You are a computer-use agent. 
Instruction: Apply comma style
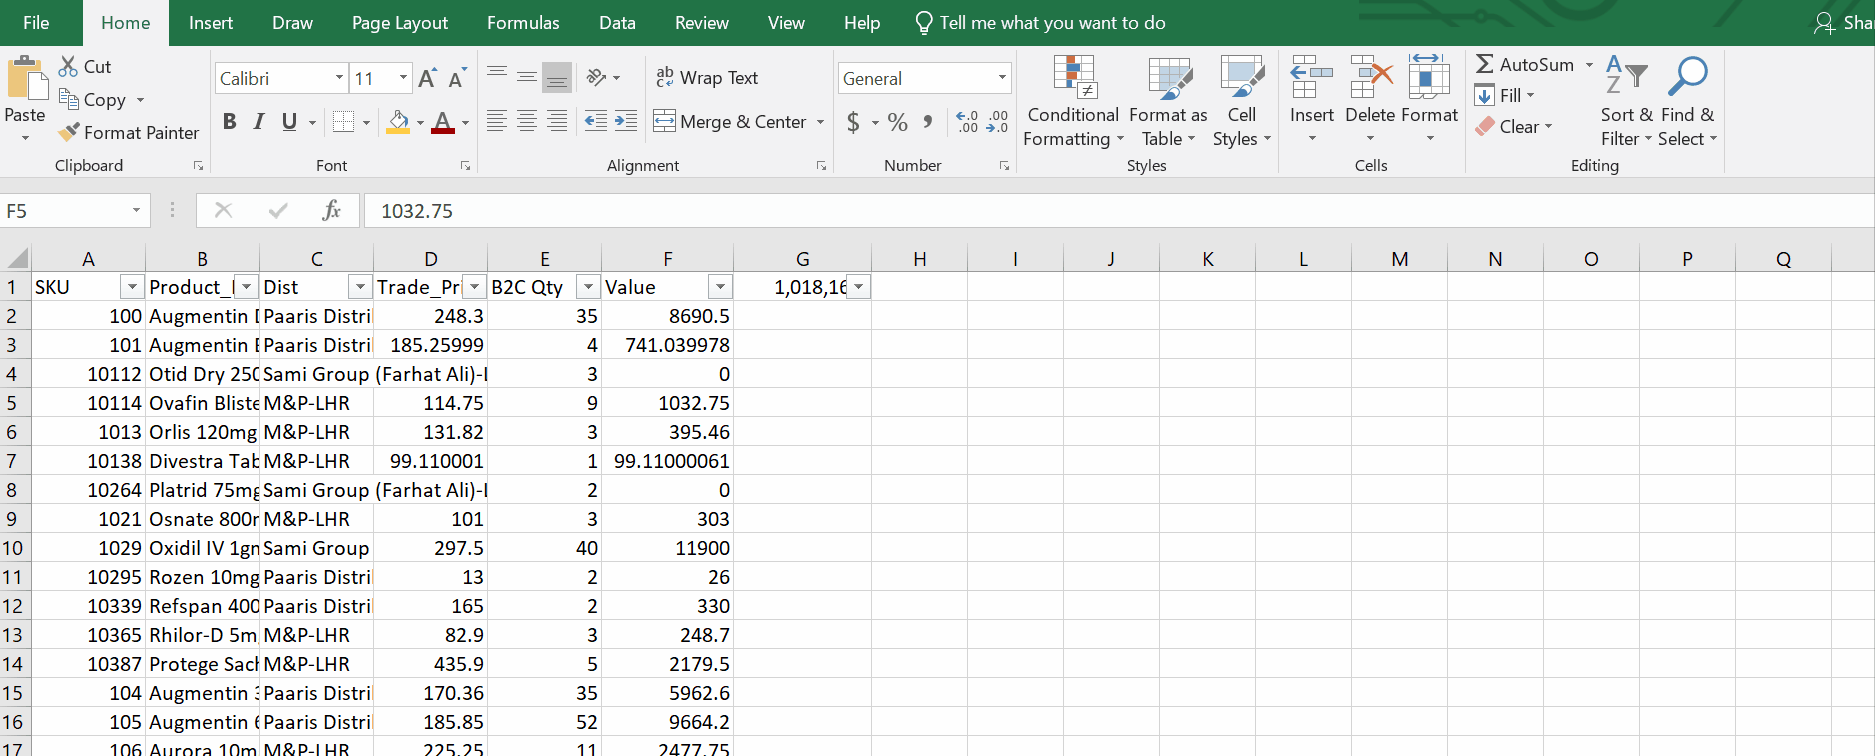point(928,122)
